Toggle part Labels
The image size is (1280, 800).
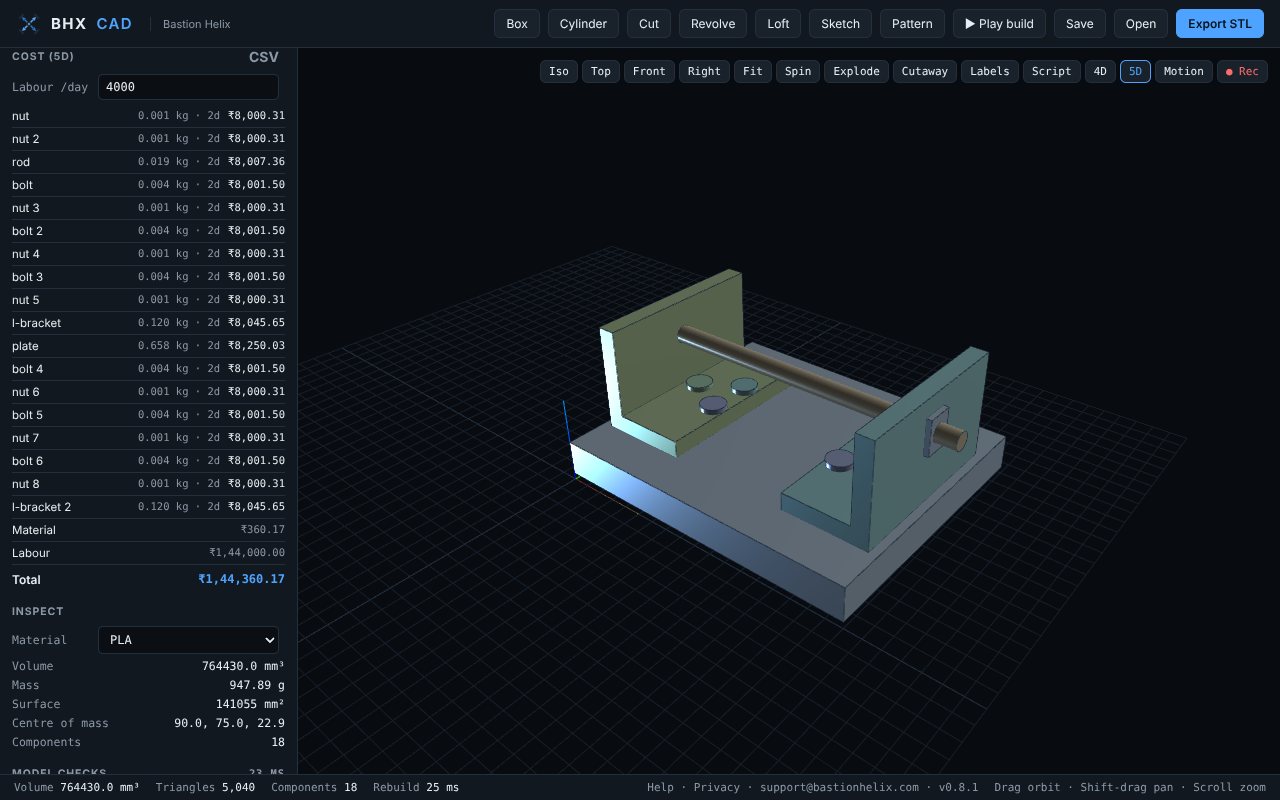point(990,71)
